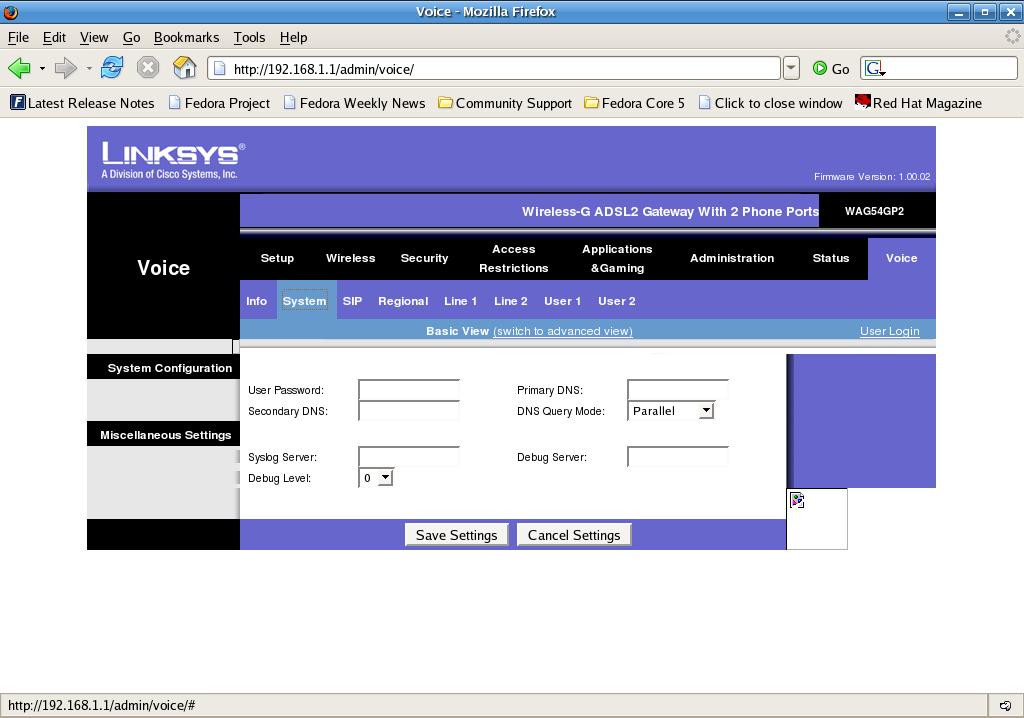Image resolution: width=1024 pixels, height=718 pixels.
Task: Reload the page with the refresh icon
Action: (112, 68)
